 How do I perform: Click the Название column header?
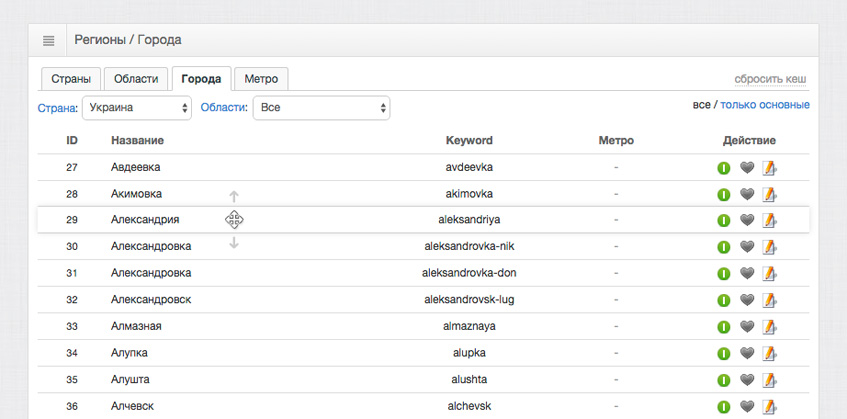click(x=137, y=140)
